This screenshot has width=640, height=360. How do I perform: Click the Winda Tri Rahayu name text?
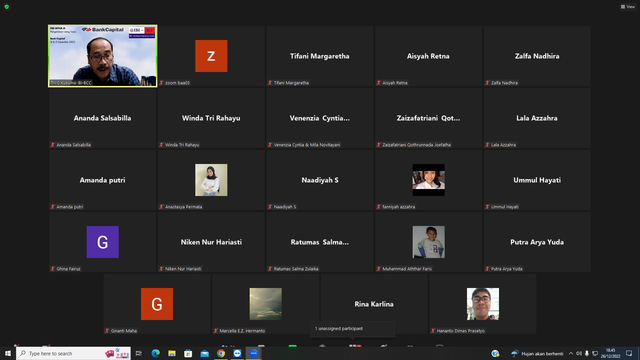pos(211,118)
